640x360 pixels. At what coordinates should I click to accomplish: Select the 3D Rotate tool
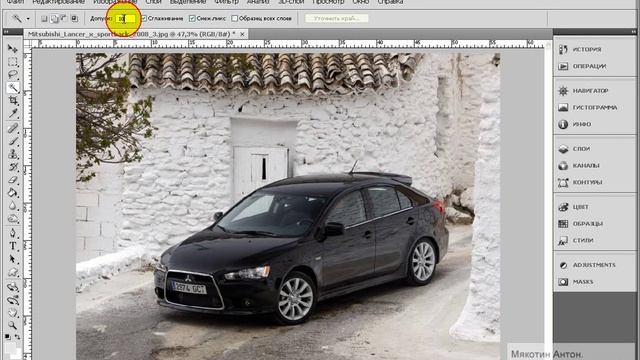coord(13,287)
